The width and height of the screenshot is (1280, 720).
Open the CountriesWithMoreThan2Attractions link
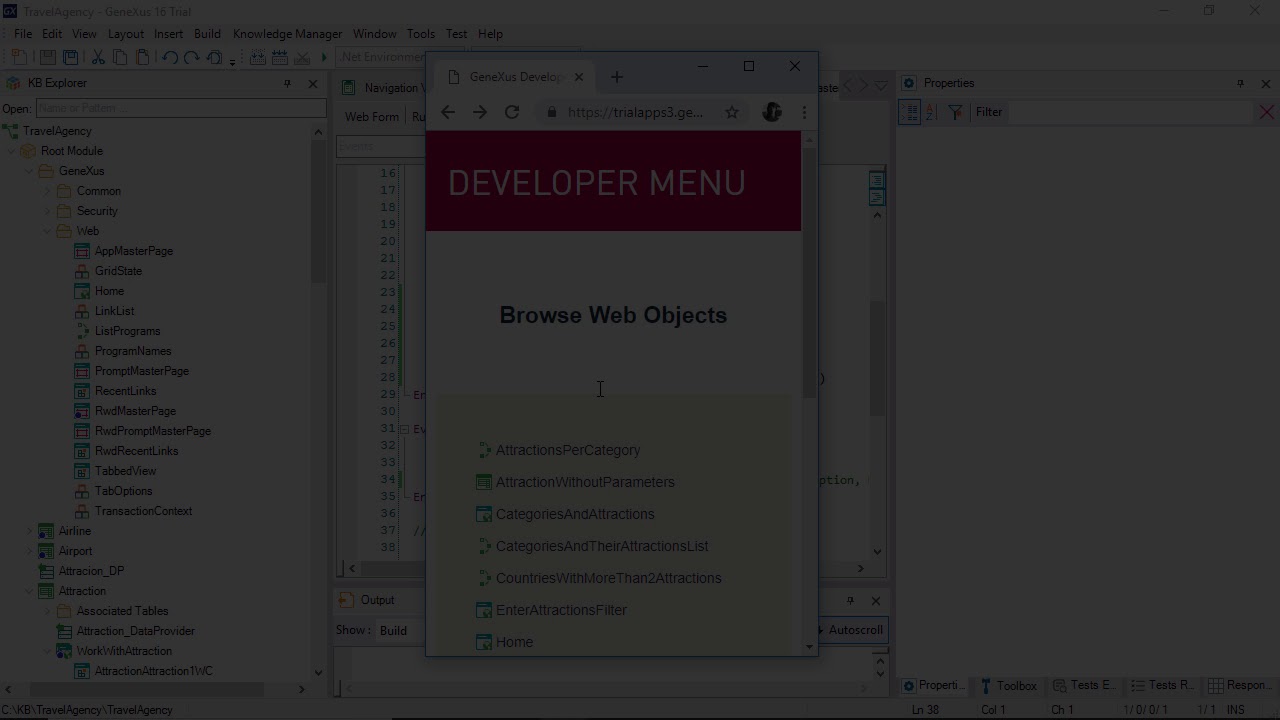(608, 578)
